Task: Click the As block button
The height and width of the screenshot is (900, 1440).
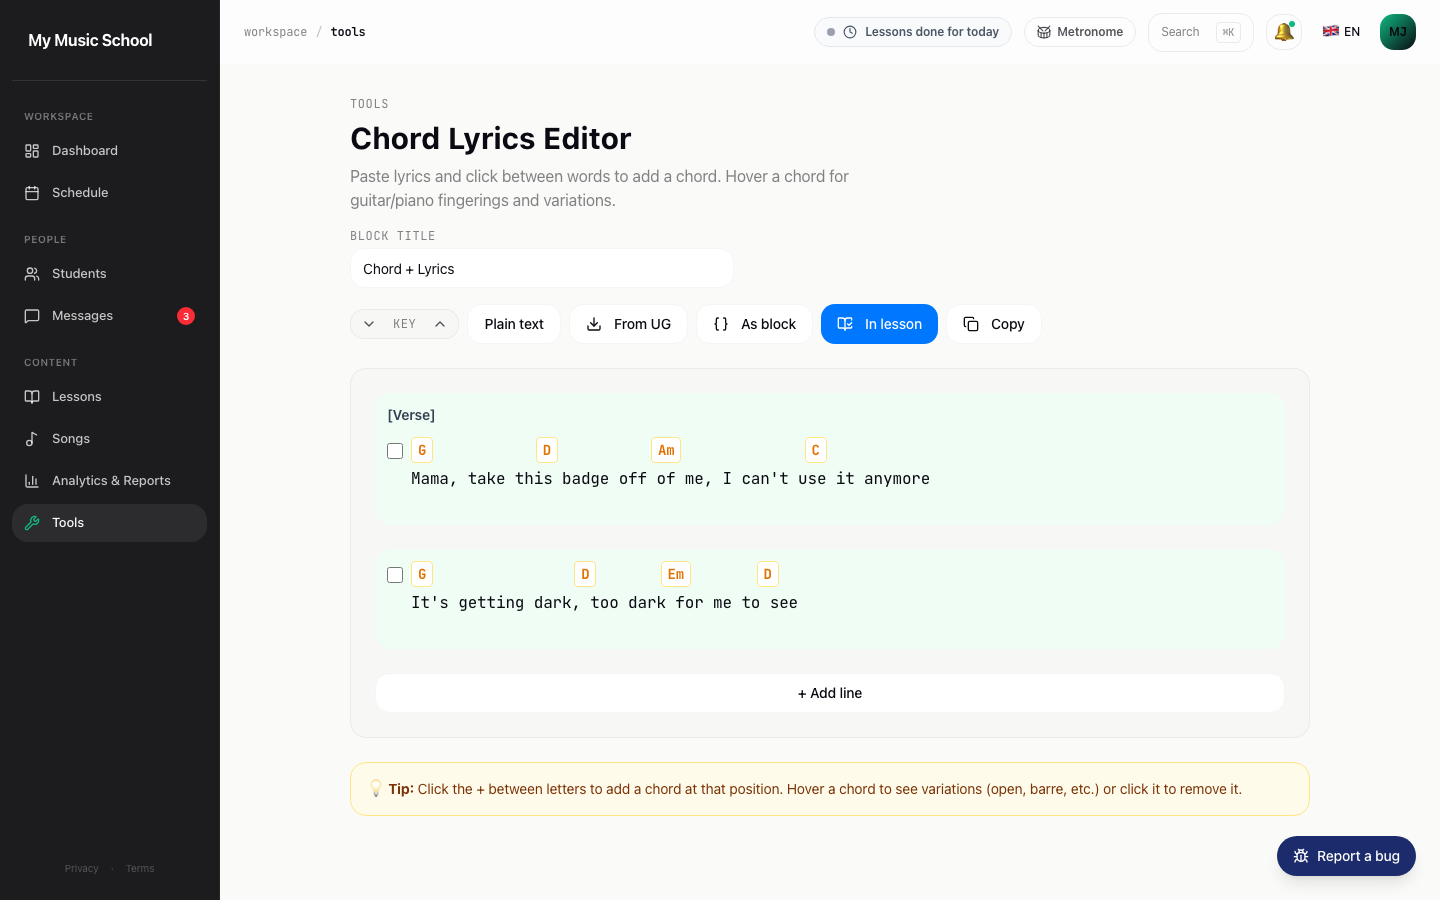Action: click(x=755, y=324)
